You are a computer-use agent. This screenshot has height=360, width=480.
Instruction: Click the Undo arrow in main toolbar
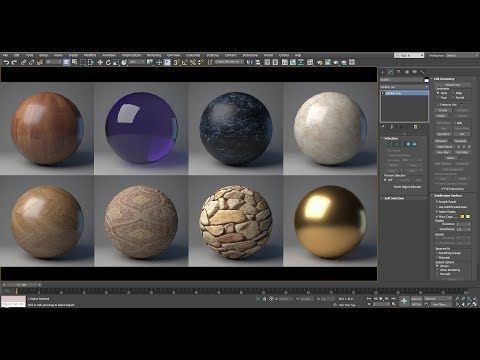click(x=6, y=62)
